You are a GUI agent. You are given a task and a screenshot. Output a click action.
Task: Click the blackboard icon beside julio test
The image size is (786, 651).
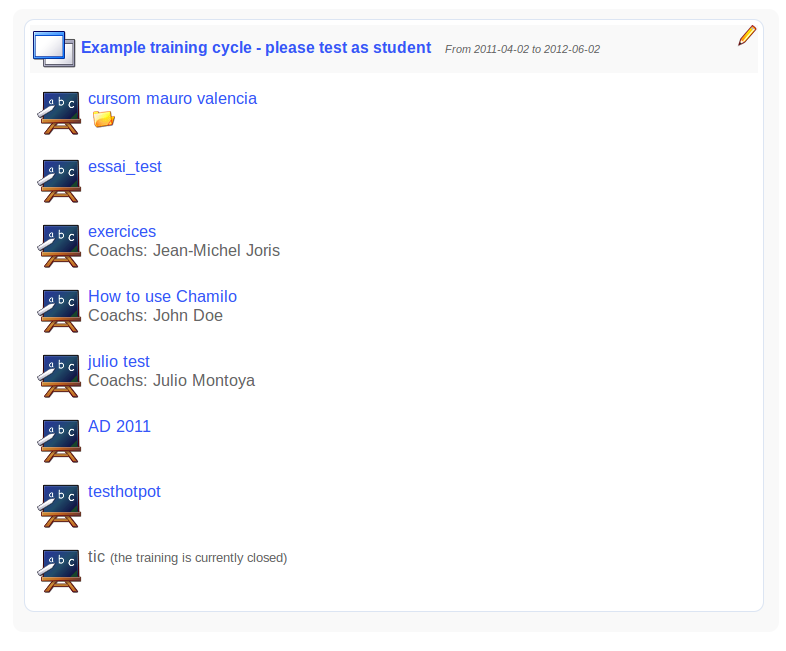click(60, 375)
